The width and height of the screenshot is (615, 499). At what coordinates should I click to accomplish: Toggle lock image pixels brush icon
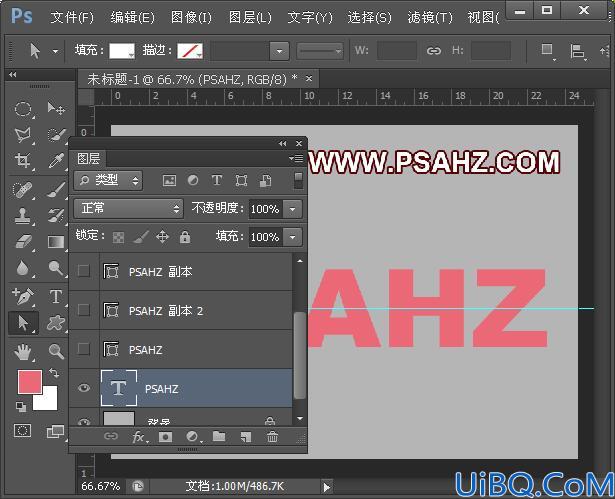pyautogui.click(x=141, y=237)
